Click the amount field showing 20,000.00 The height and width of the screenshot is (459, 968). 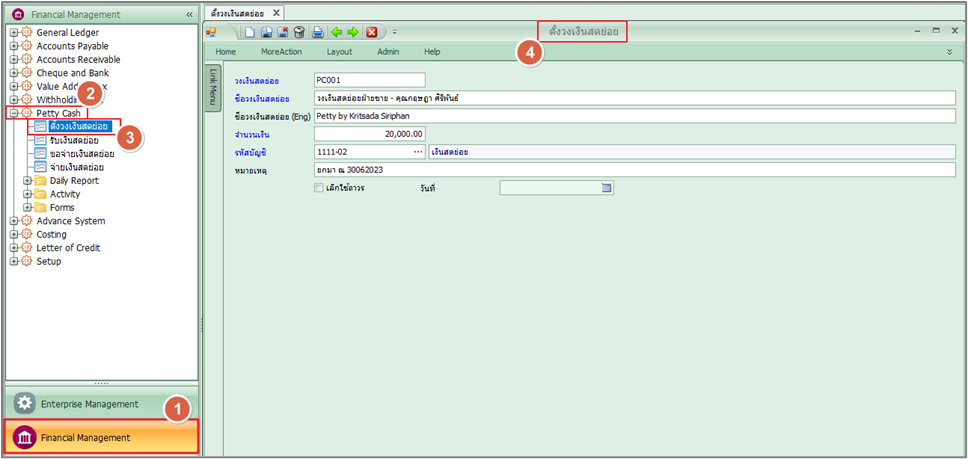tap(369, 134)
